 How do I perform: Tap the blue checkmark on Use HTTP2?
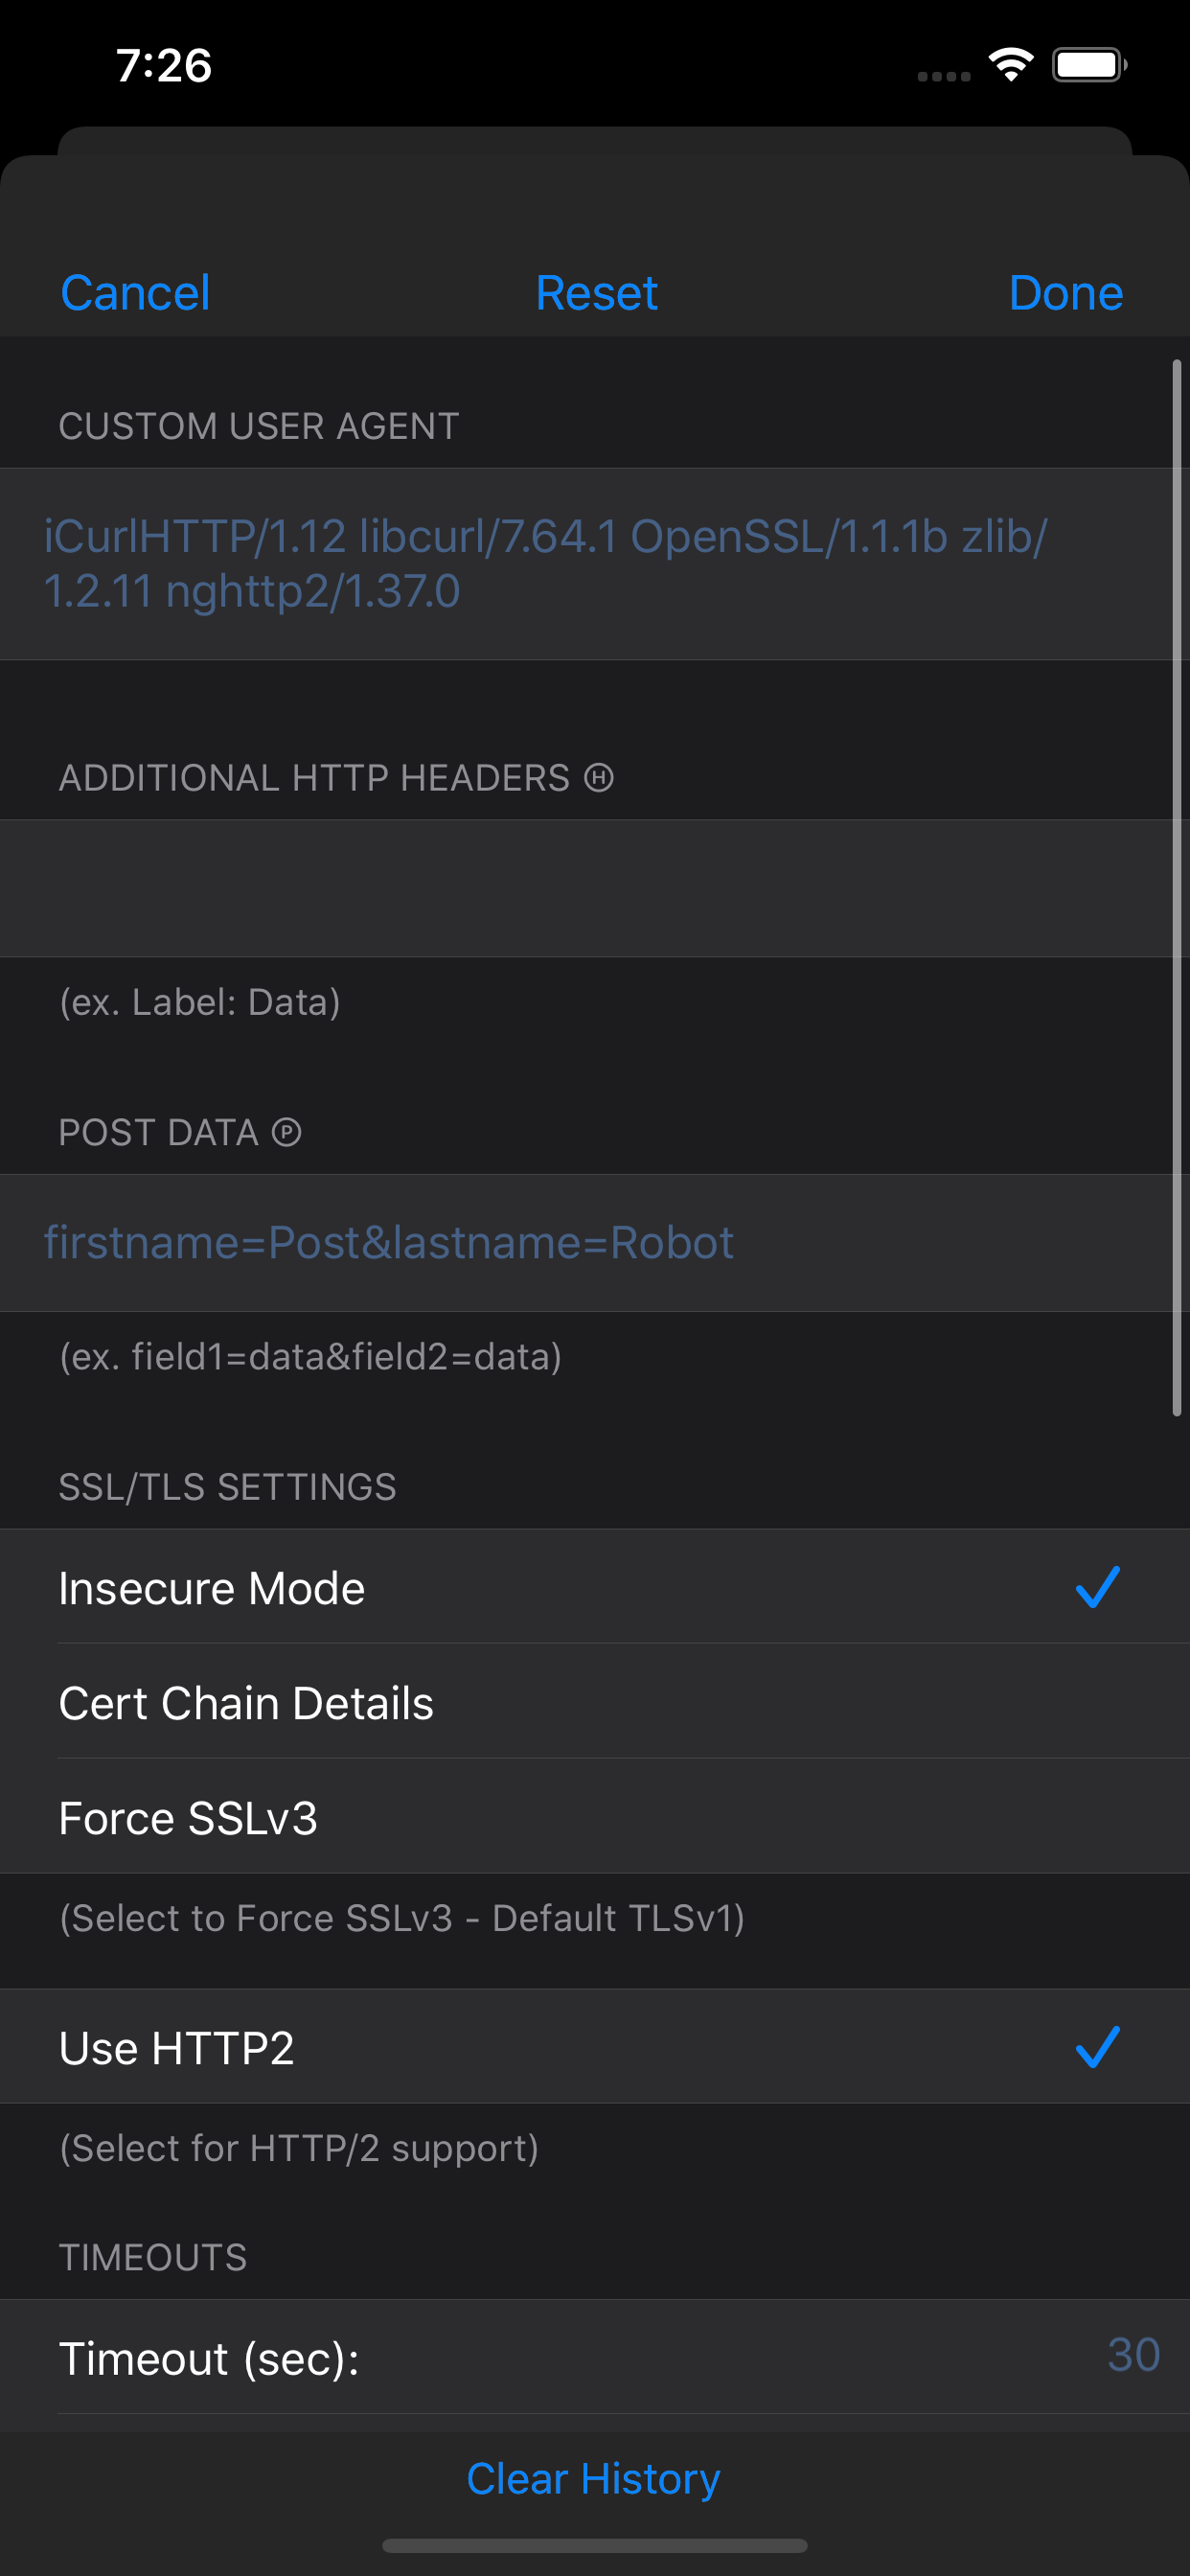click(x=1097, y=2047)
